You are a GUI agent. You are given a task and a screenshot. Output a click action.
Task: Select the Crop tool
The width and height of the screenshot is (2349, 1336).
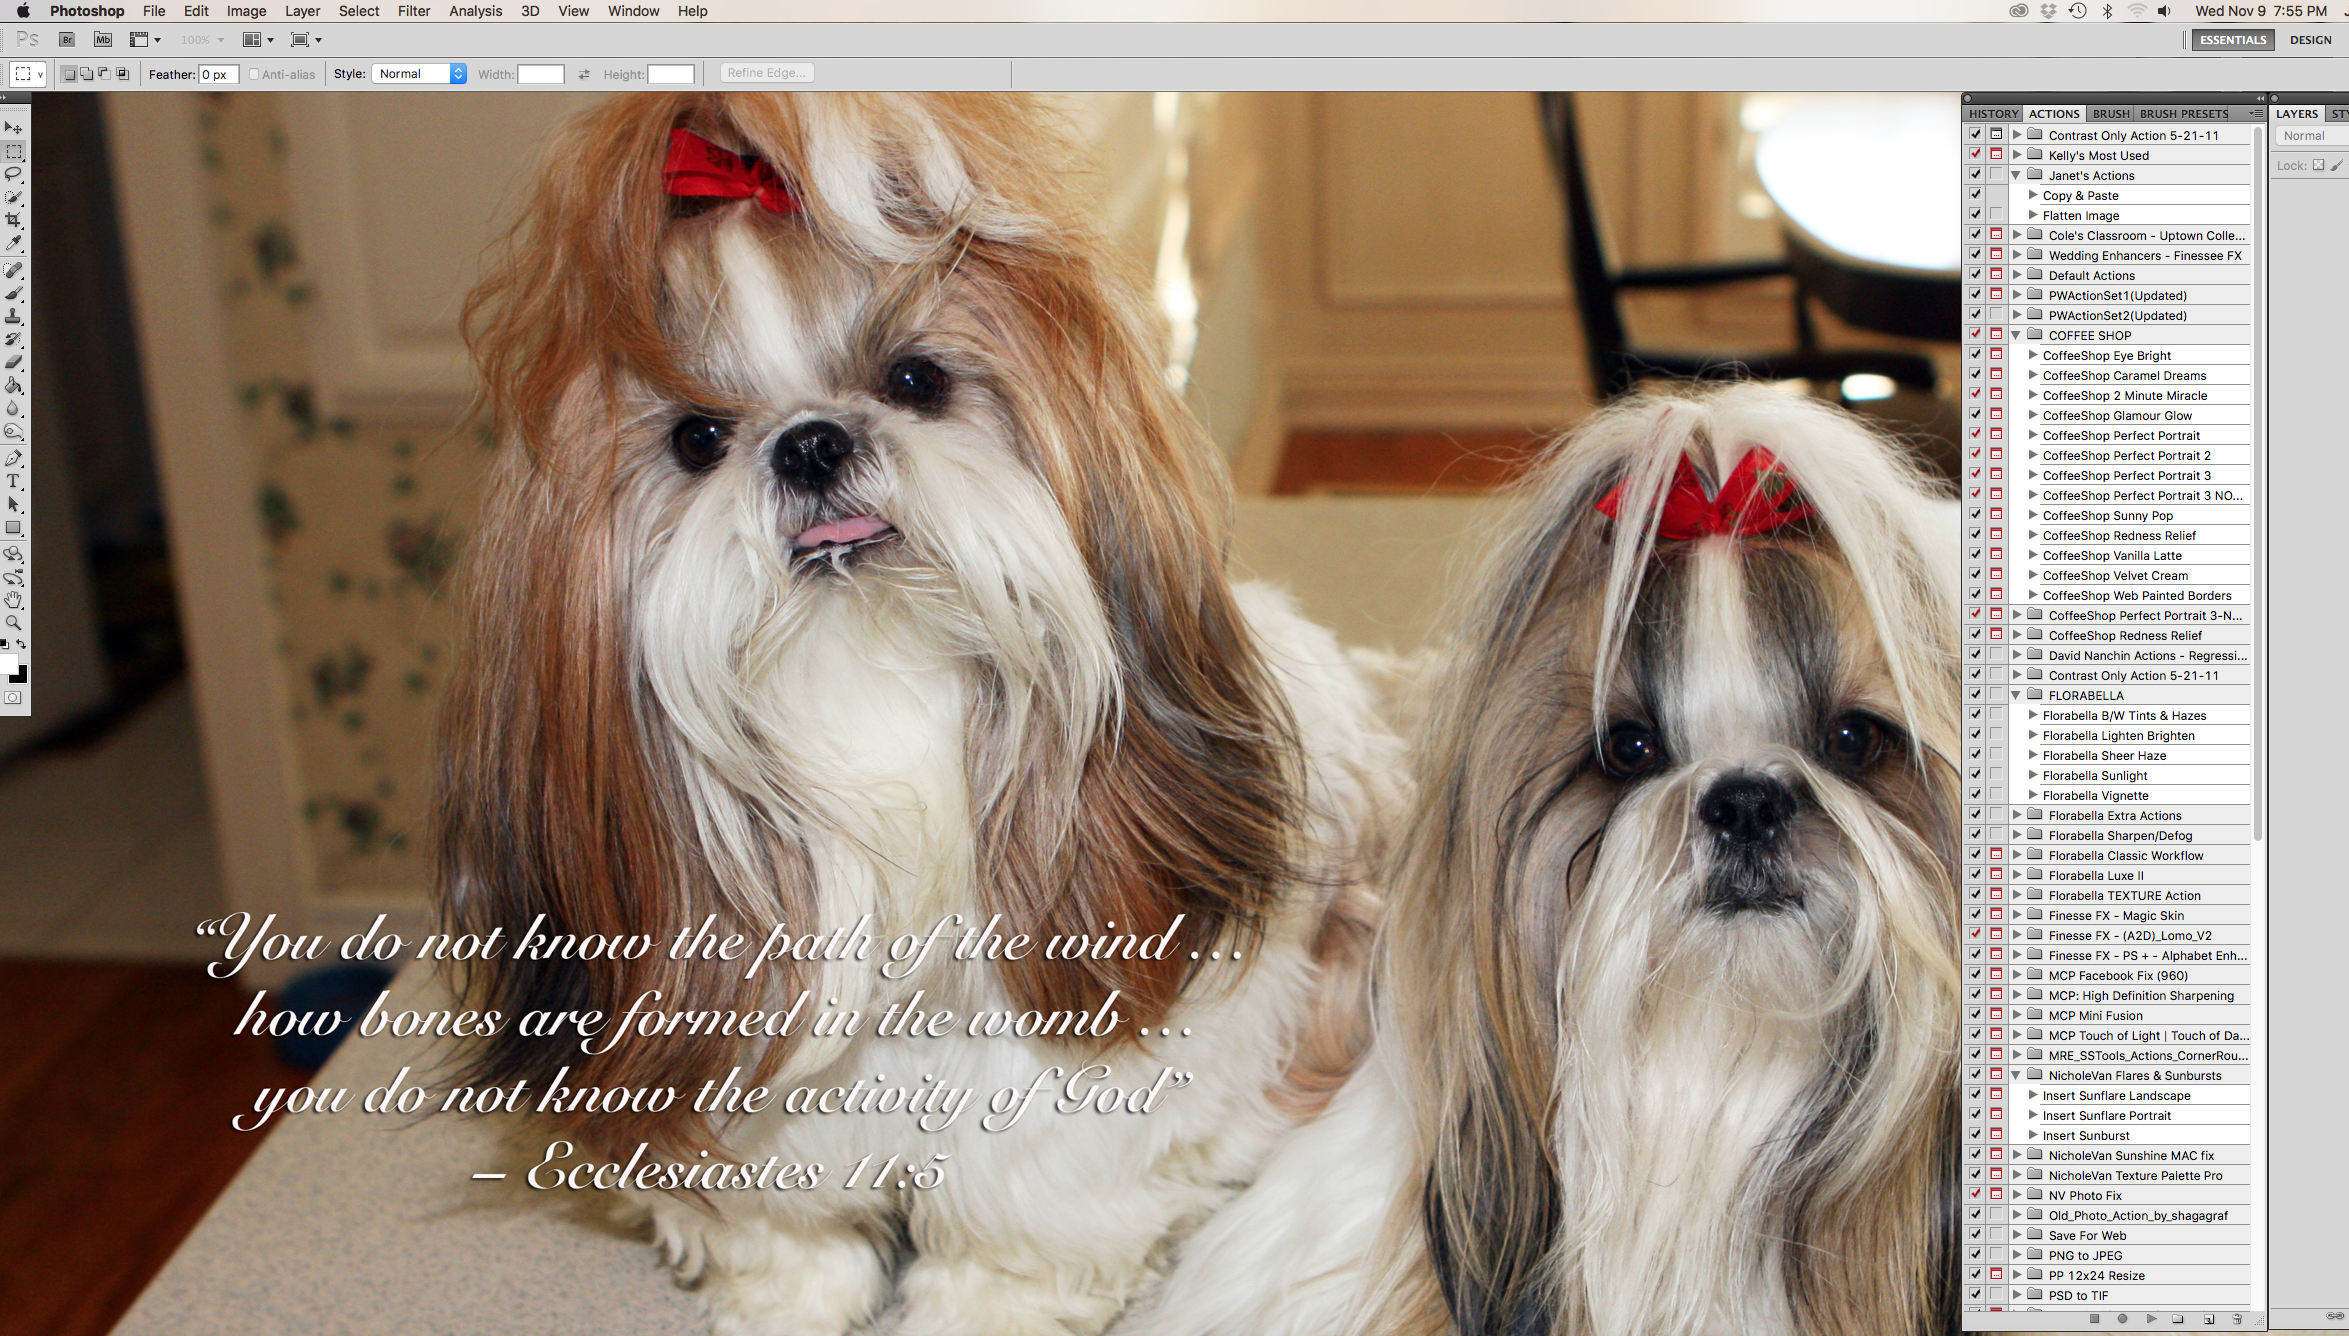[13, 220]
